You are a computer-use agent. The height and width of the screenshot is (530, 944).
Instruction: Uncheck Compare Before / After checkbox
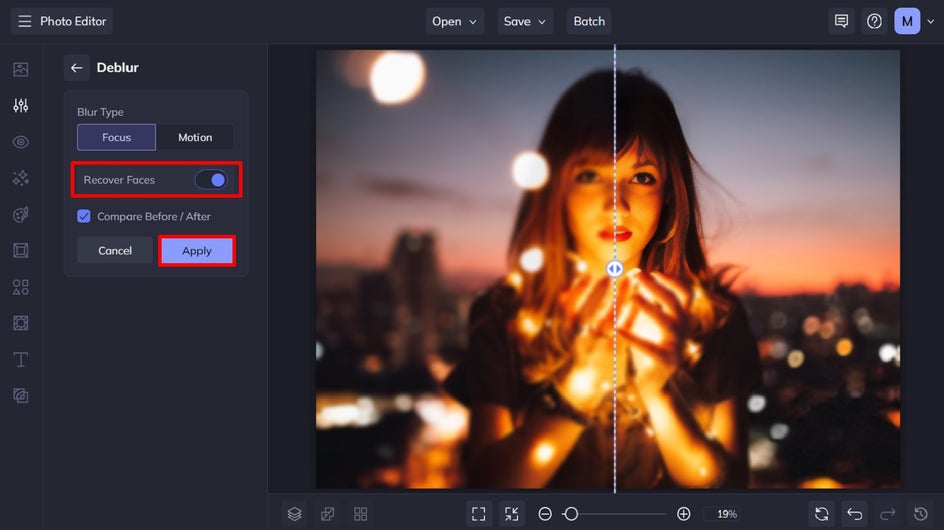pos(84,216)
